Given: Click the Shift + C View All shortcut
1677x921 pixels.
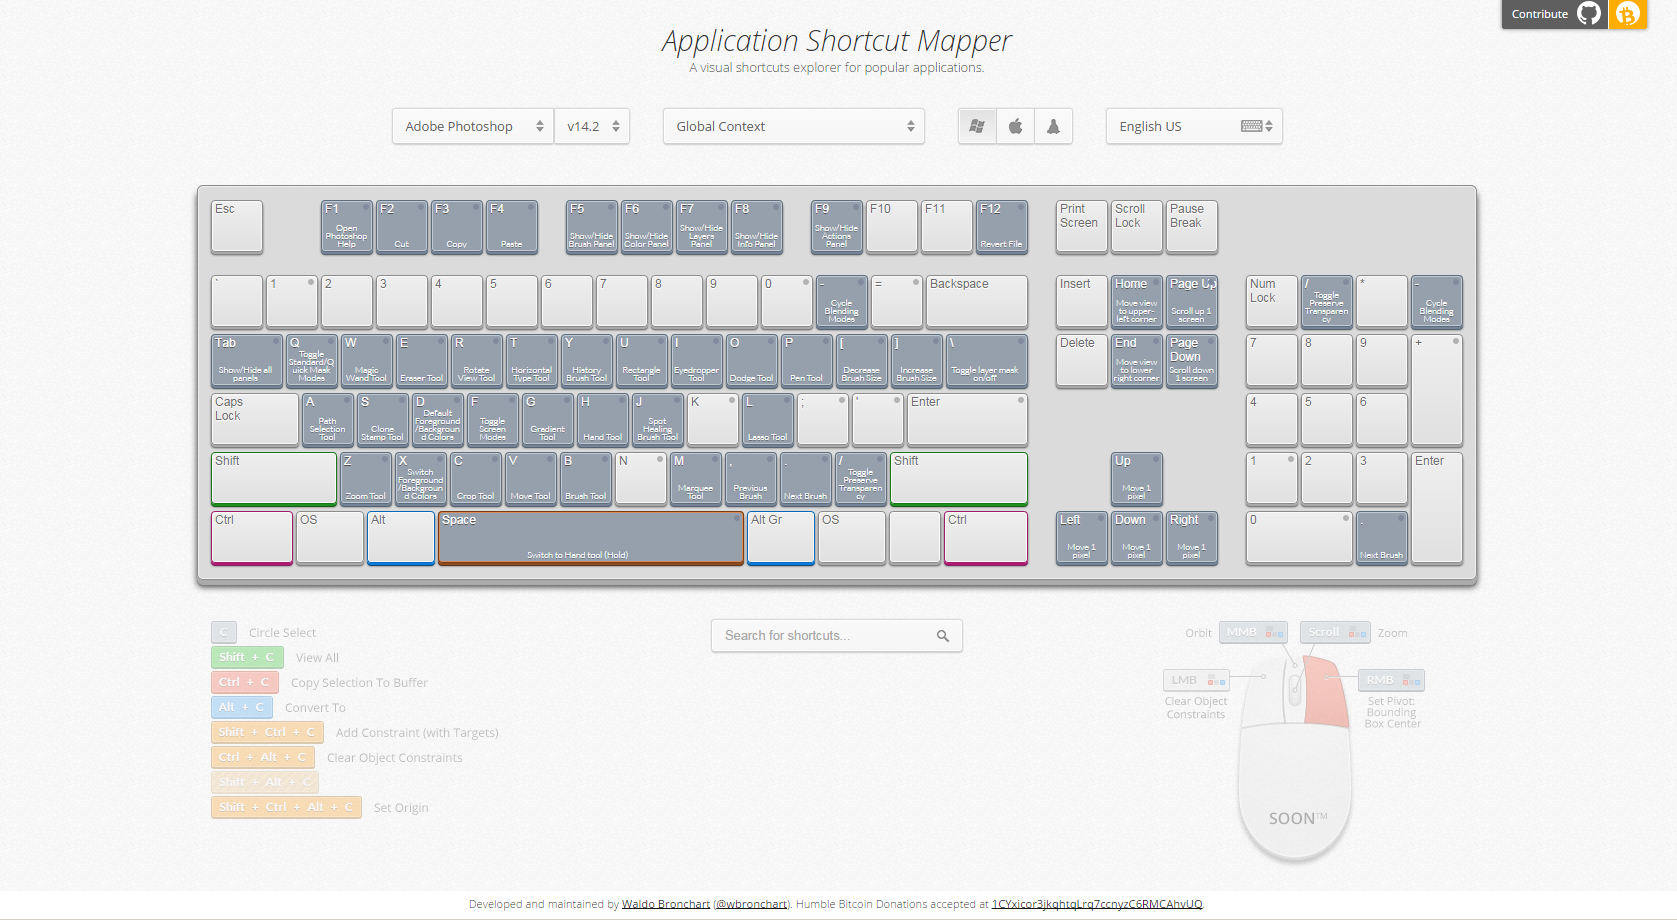Looking at the screenshot, I should (x=247, y=657).
